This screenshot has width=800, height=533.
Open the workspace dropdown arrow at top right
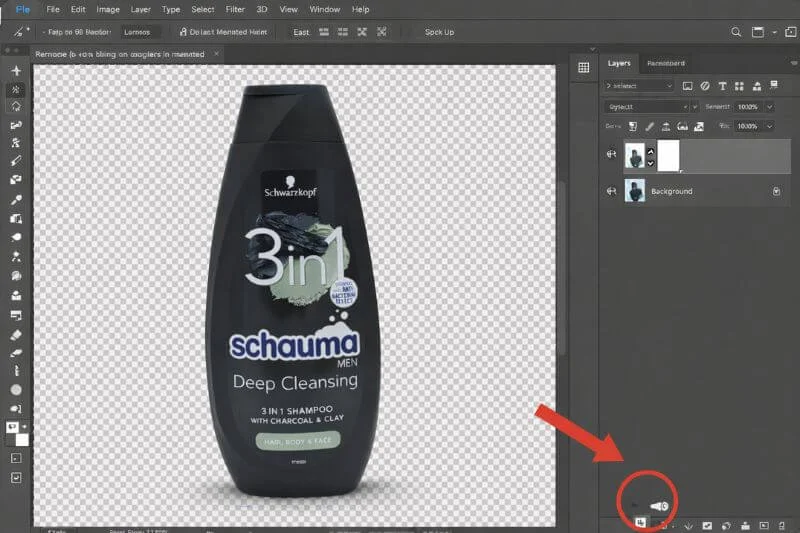774,32
